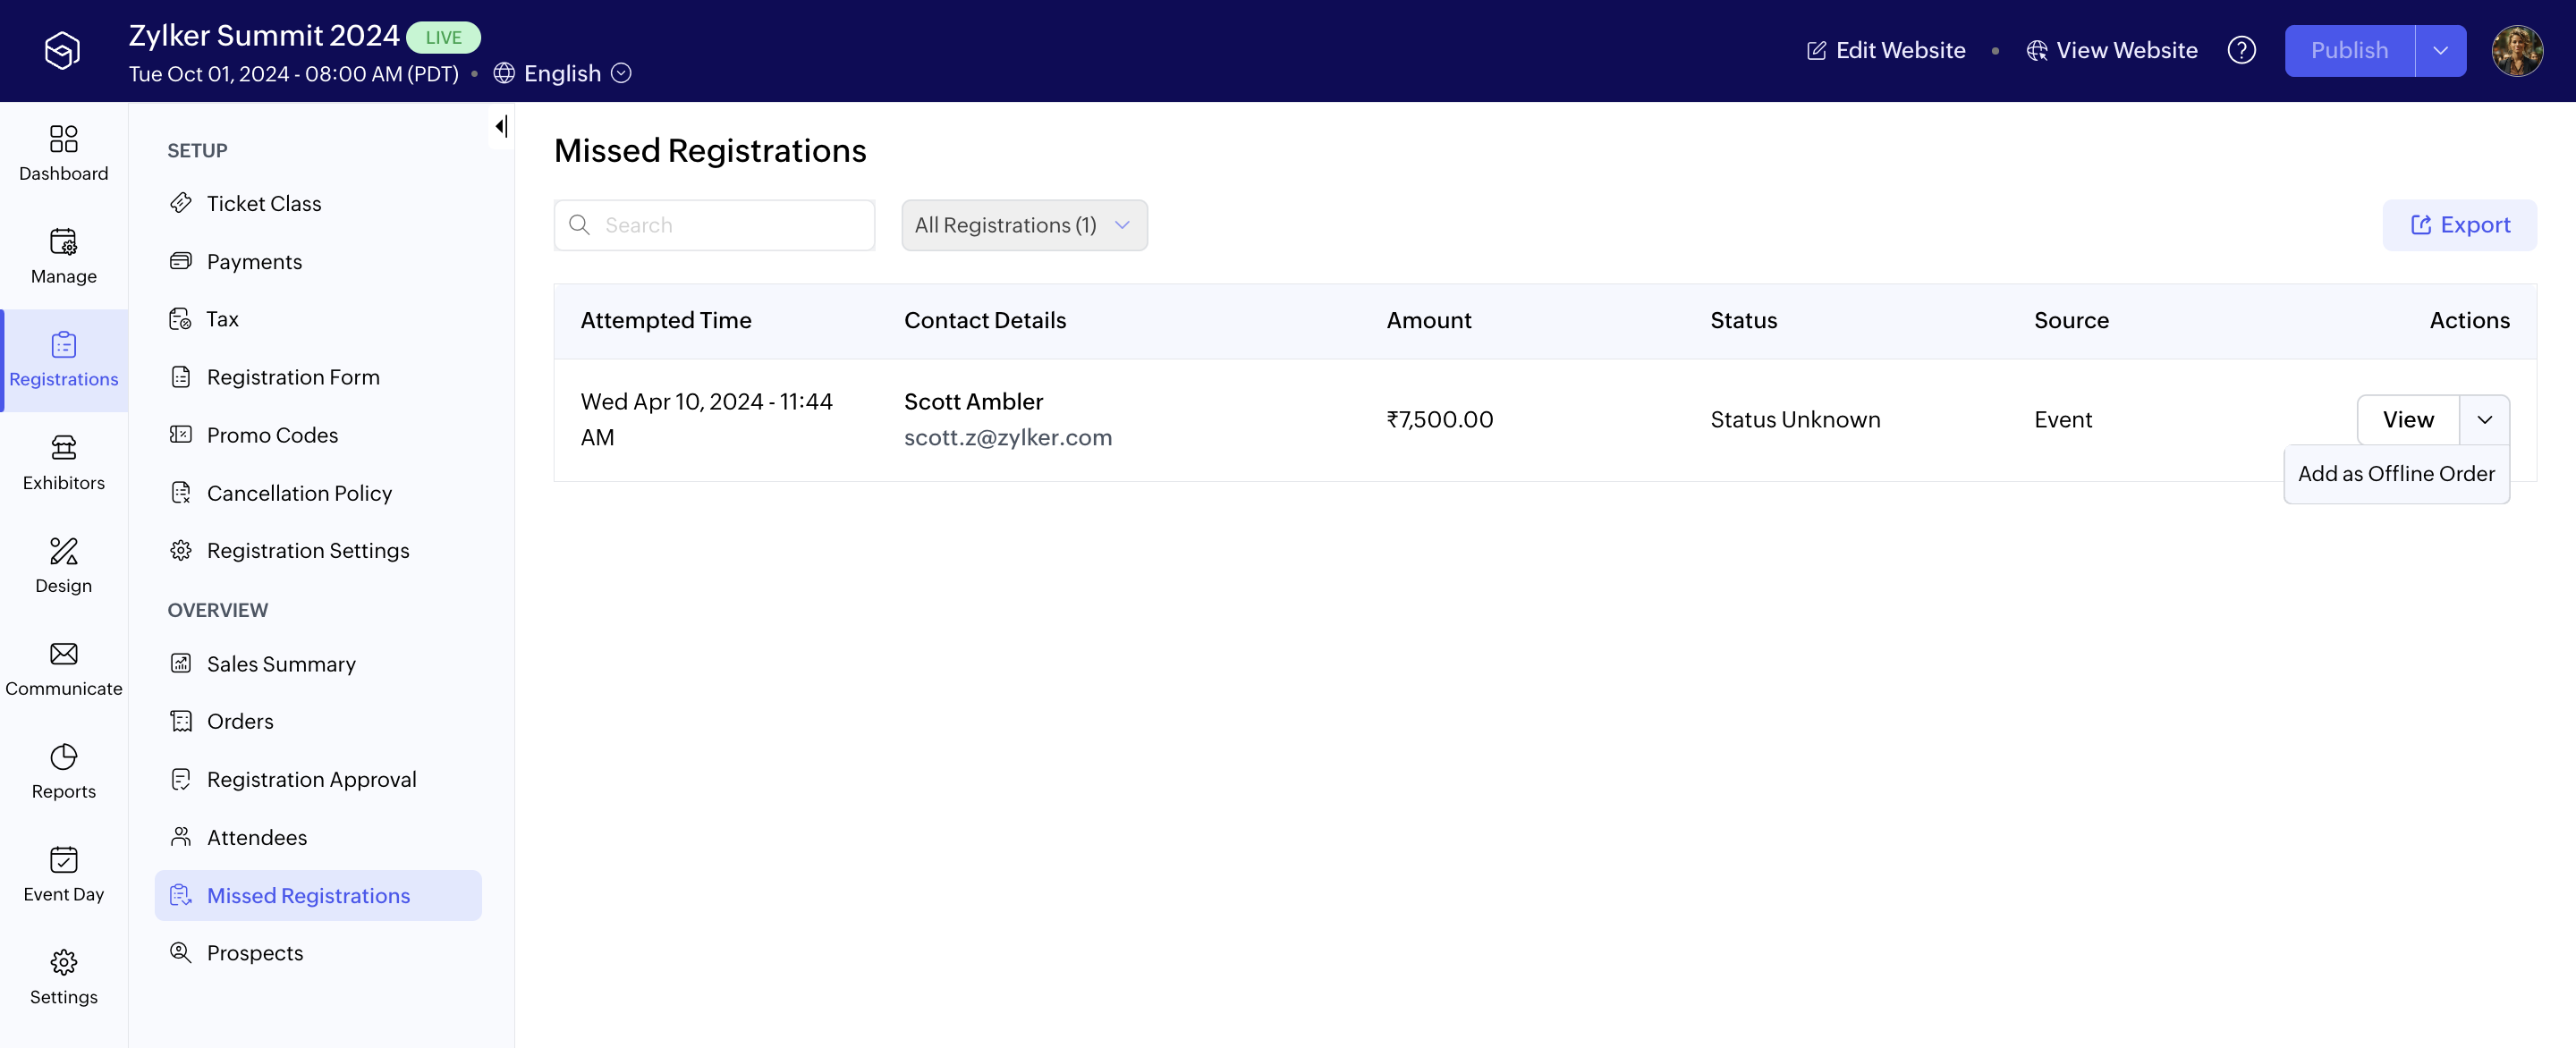Click the Source column header
The height and width of the screenshot is (1048, 2576).
coord(2071,320)
